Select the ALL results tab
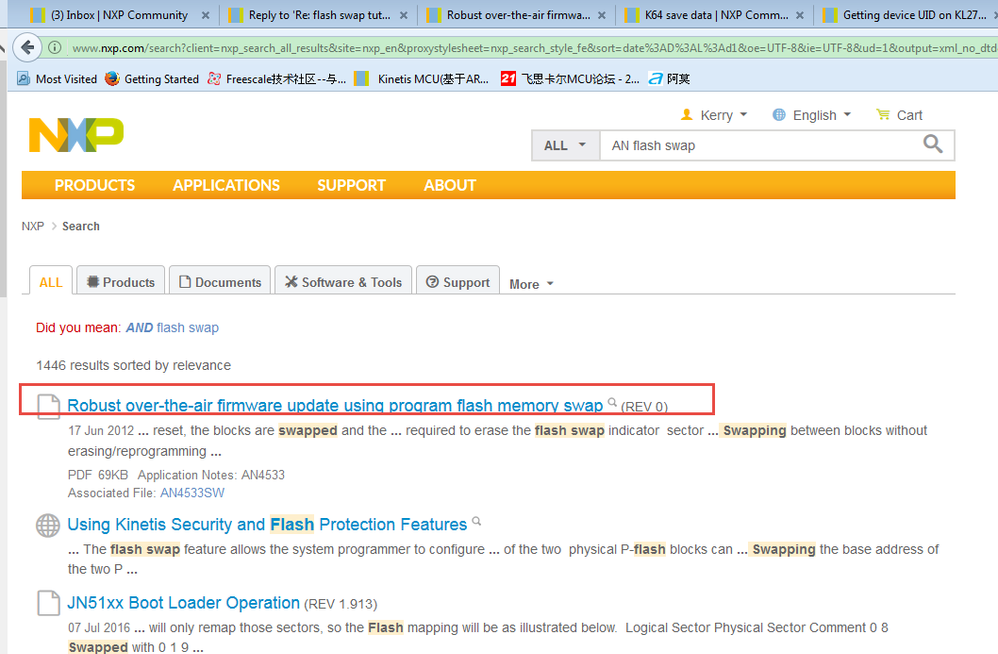 (51, 282)
